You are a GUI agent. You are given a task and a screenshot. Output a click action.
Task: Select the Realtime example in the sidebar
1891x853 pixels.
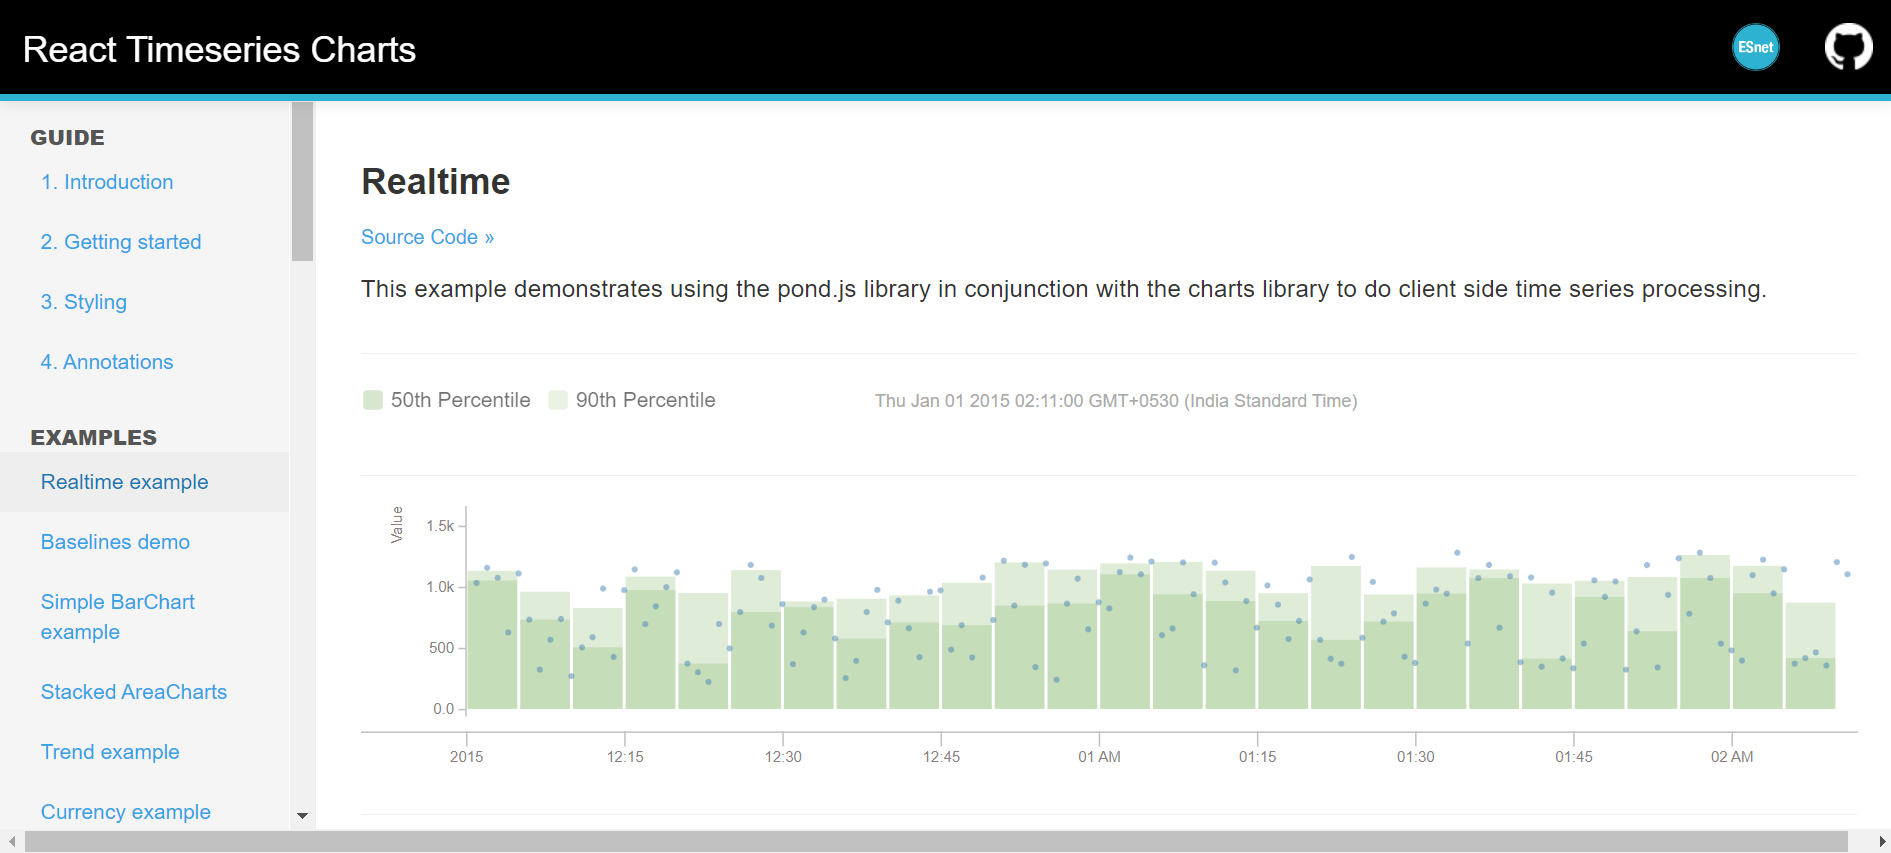click(124, 482)
